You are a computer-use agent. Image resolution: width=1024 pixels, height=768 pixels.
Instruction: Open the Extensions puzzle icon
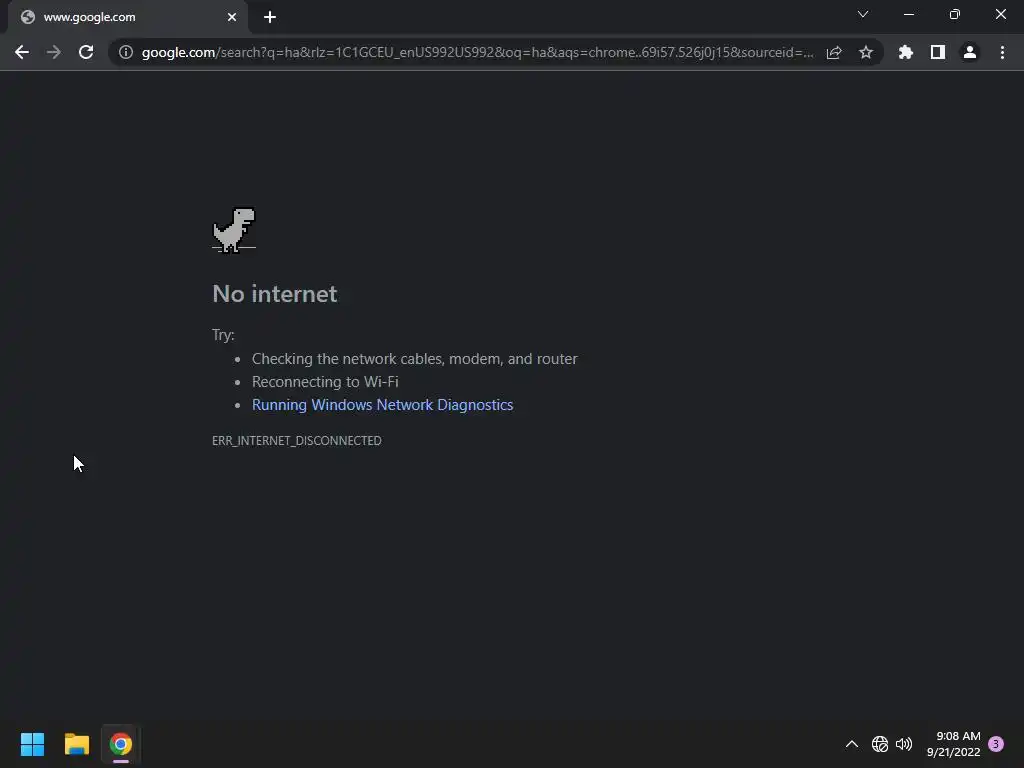coord(906,52)
